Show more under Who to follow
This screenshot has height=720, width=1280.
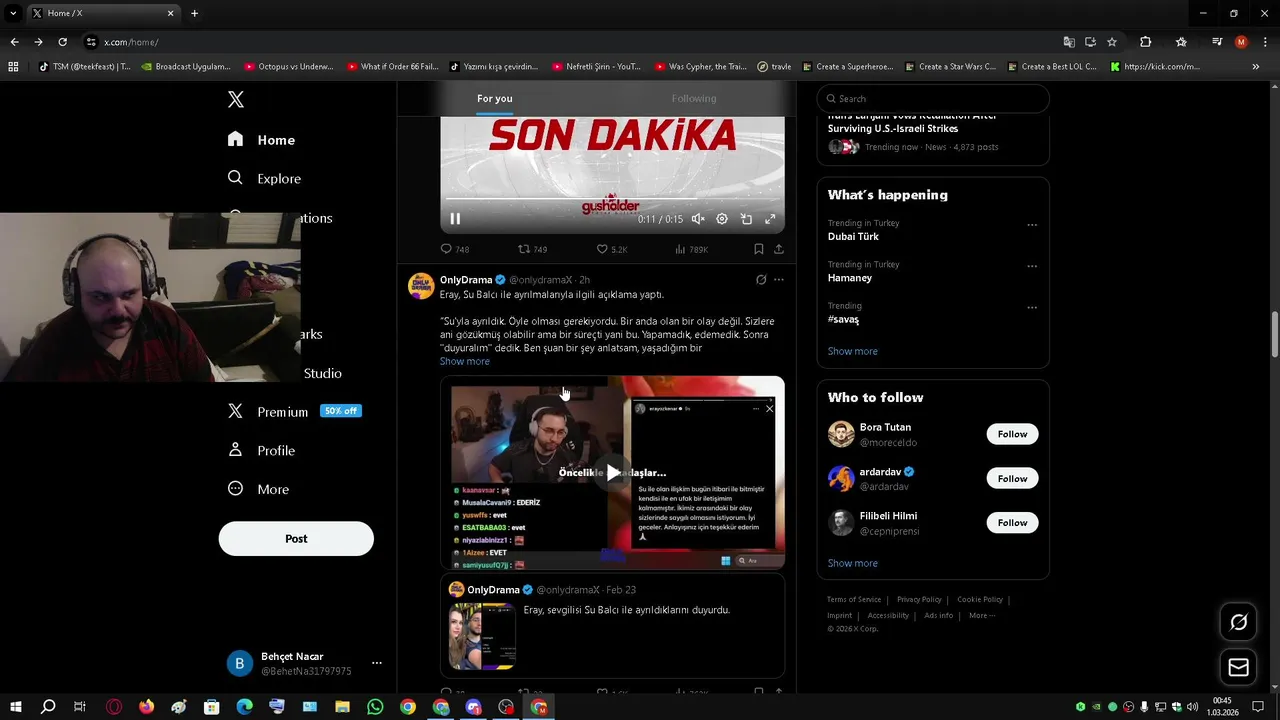(853, 563)
